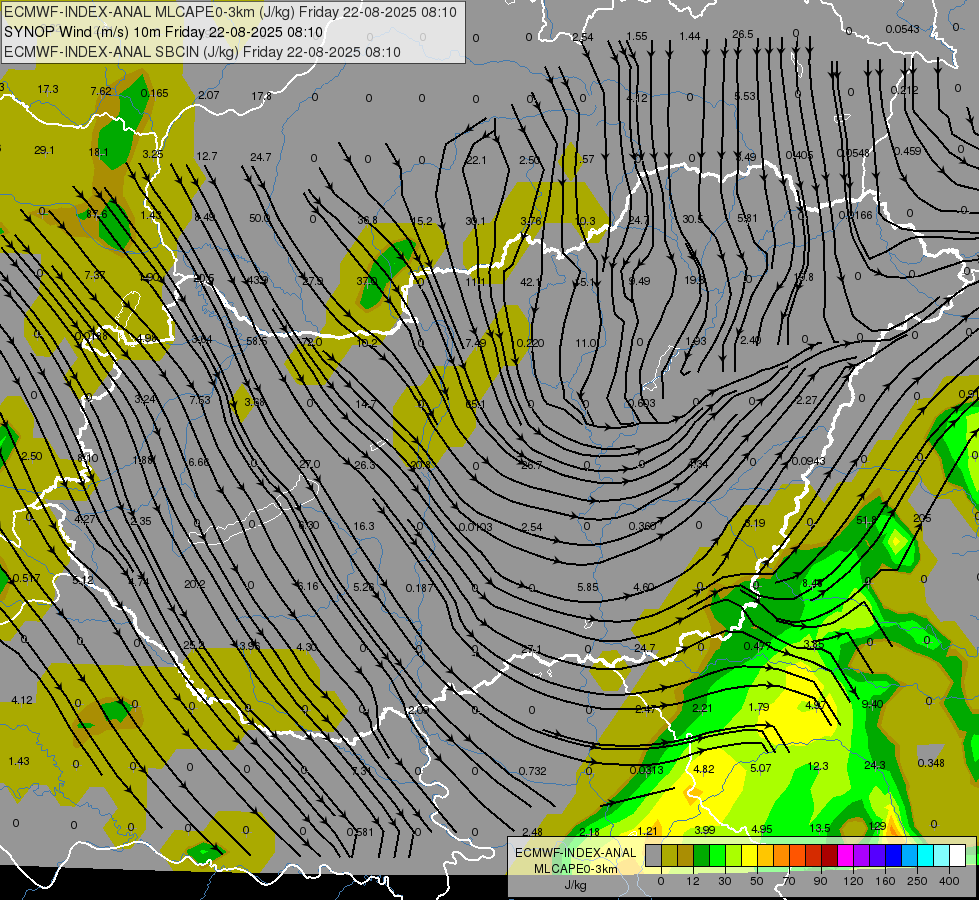Click the legend scale label 160

click(x=885, y=881)
